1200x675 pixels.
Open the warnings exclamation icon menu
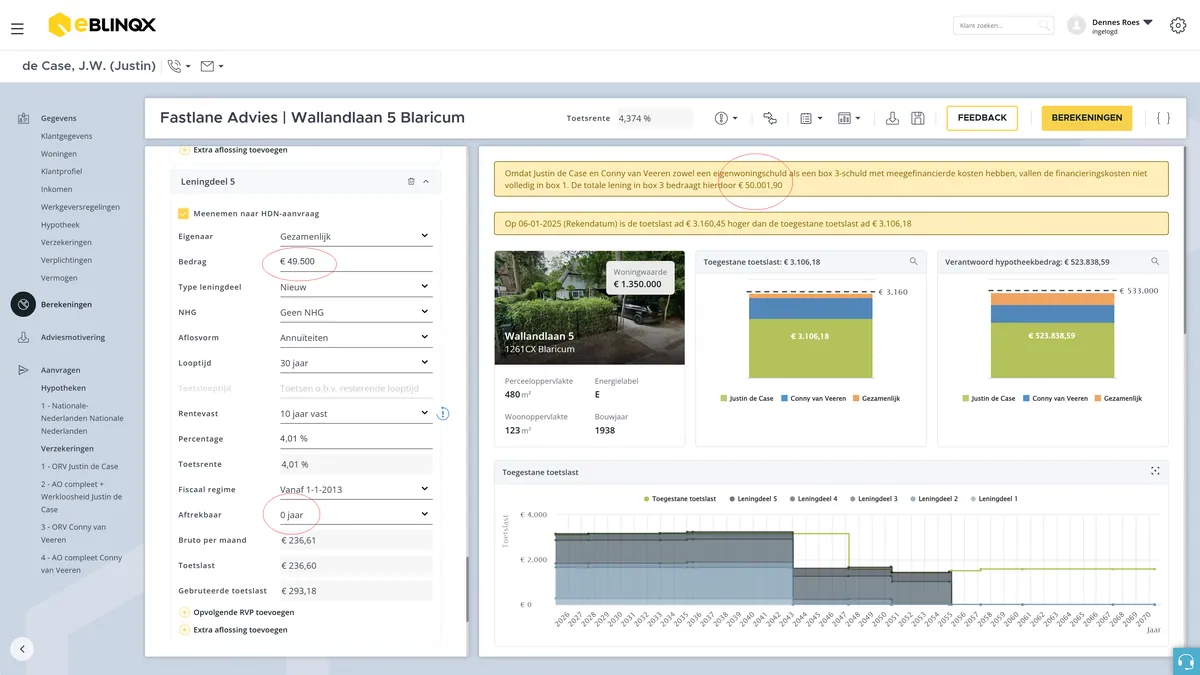[726, 118]
